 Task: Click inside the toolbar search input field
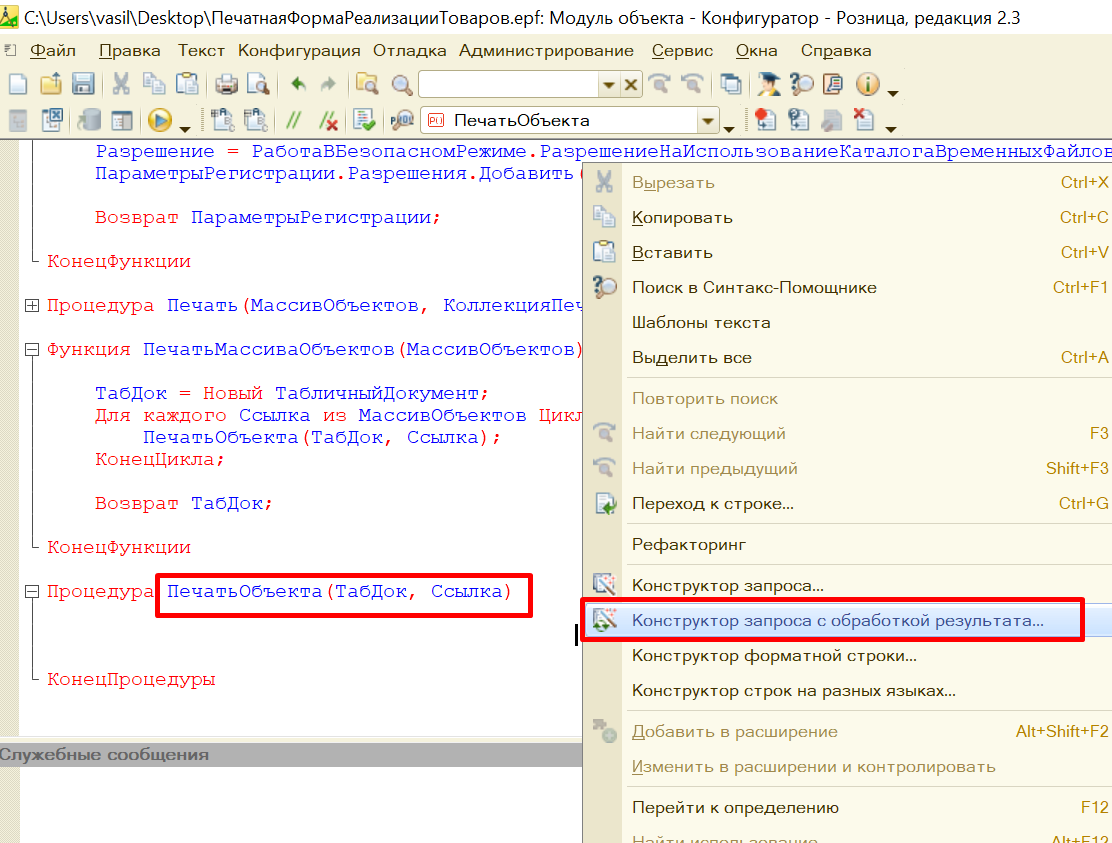coord(508,85)
